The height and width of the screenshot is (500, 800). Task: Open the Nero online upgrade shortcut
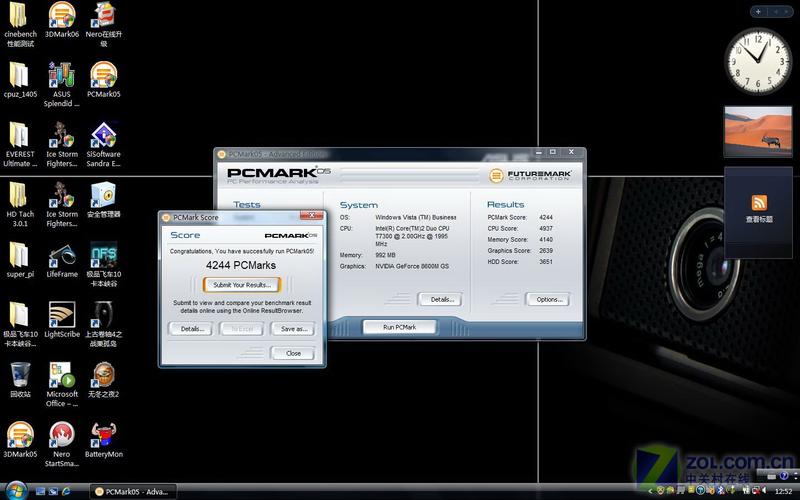tap(104, 24)
